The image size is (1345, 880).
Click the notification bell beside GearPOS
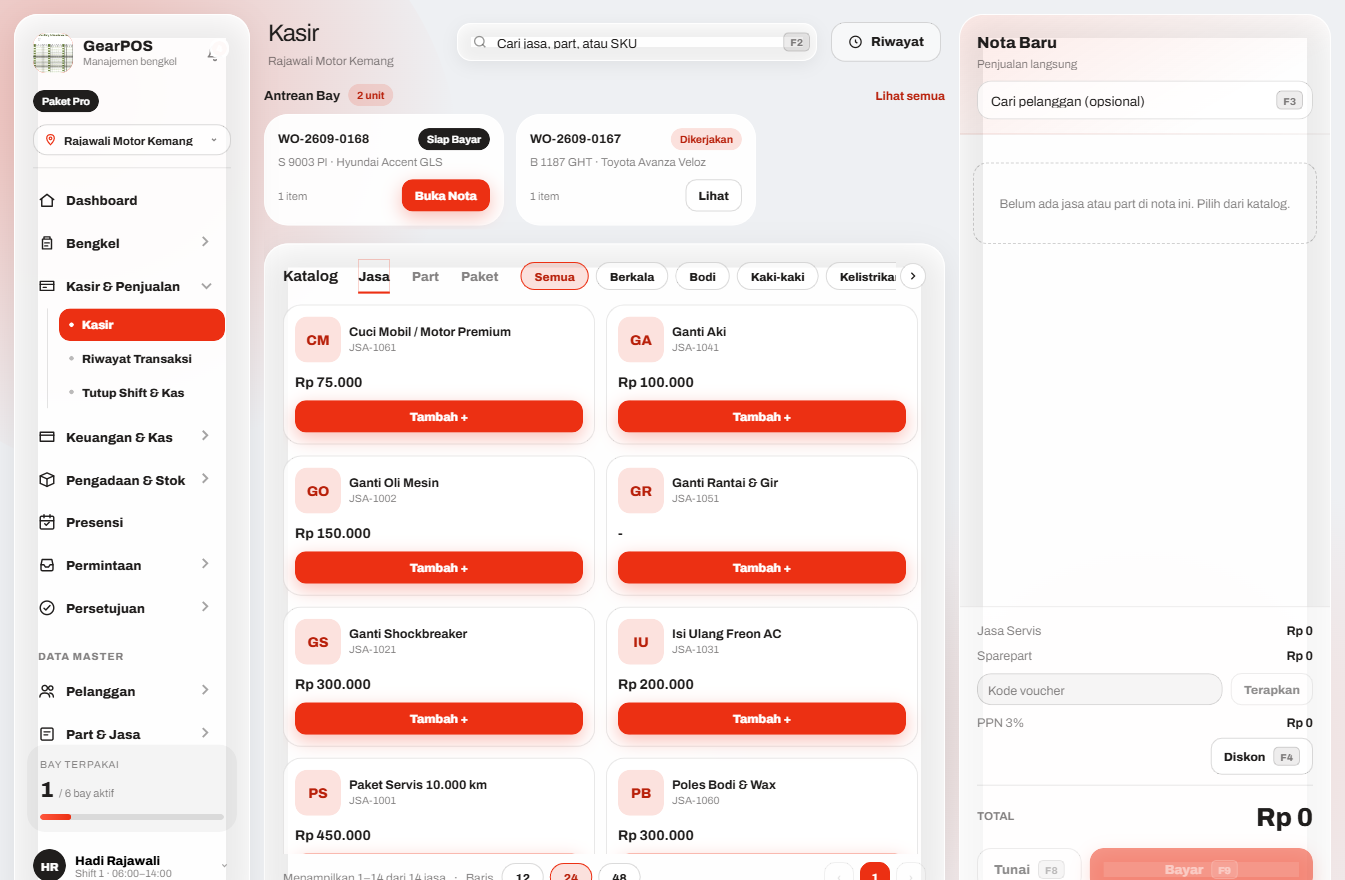click(212, 55)
